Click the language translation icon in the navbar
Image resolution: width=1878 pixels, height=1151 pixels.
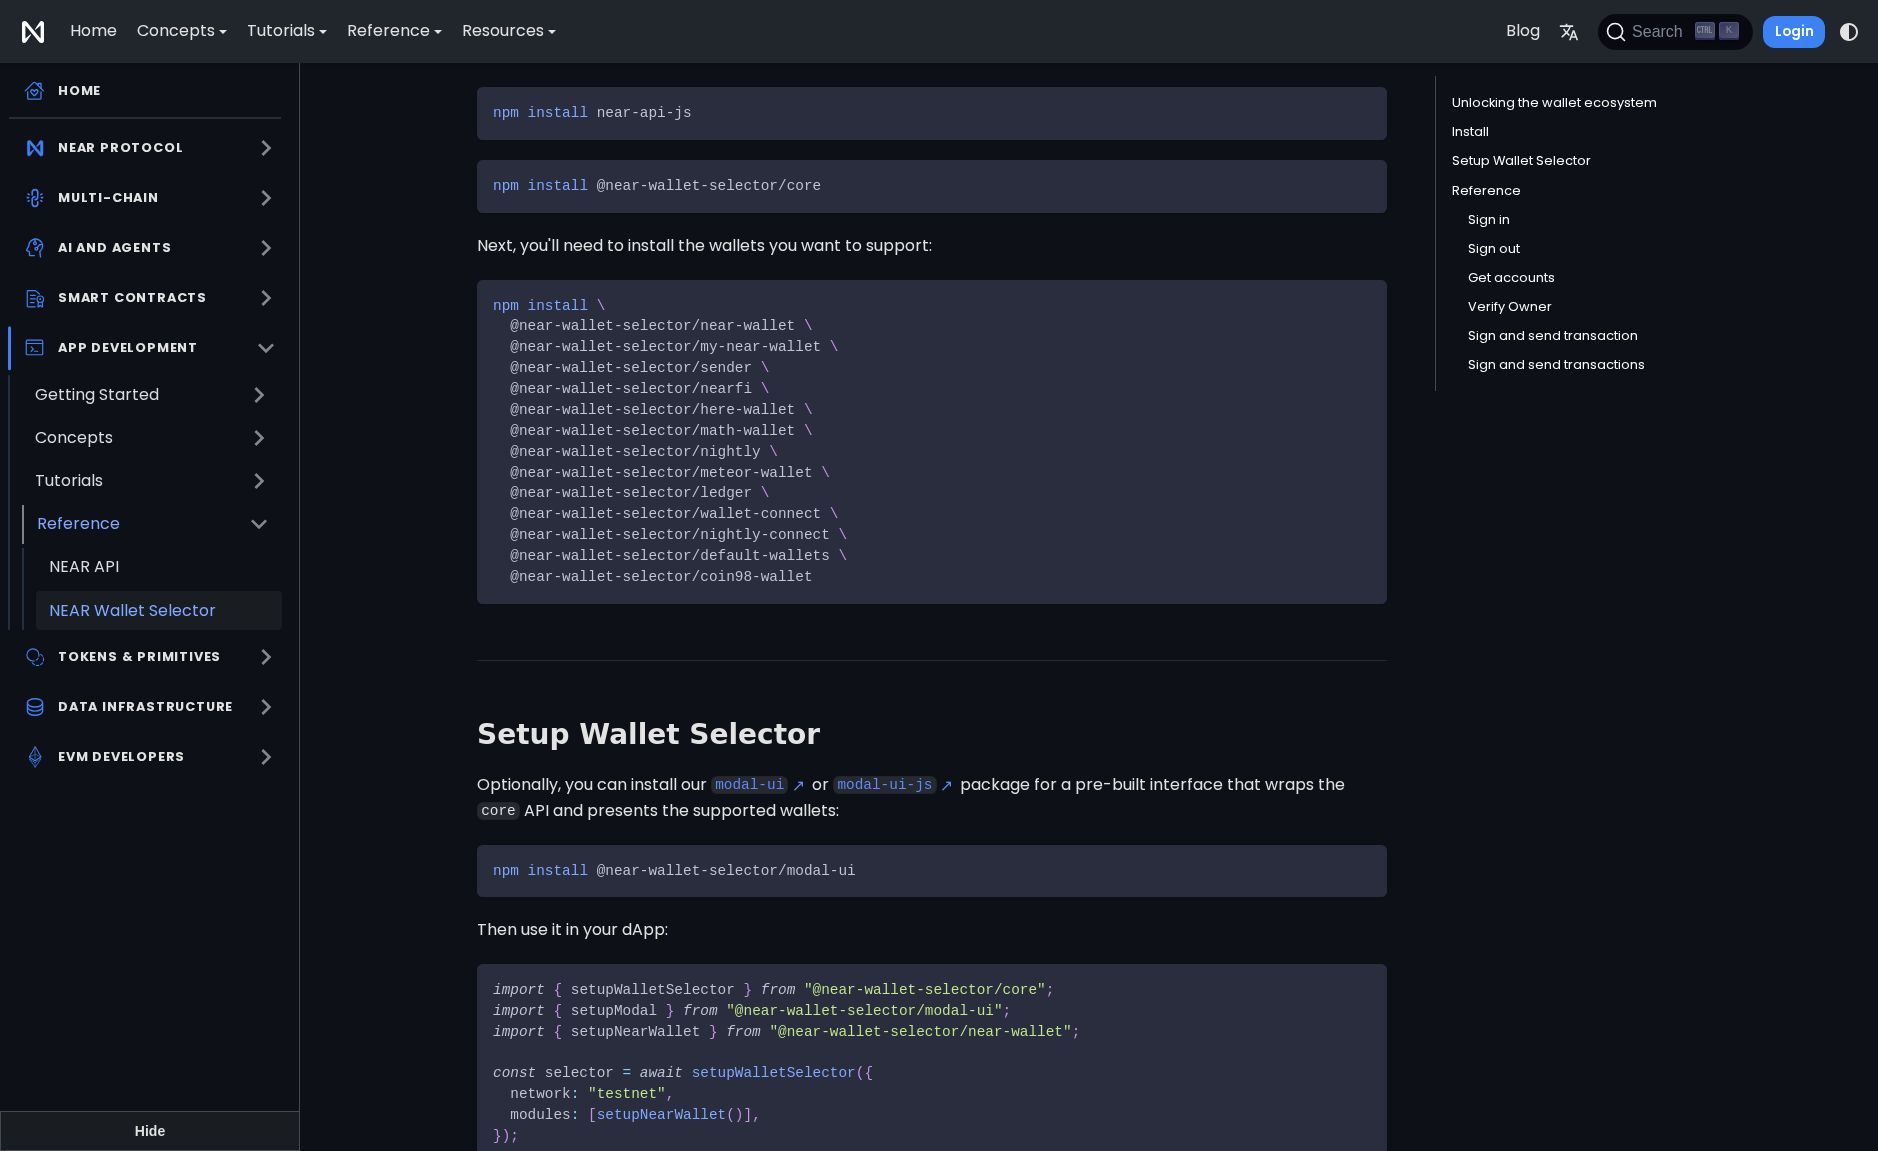point(1568,32)
